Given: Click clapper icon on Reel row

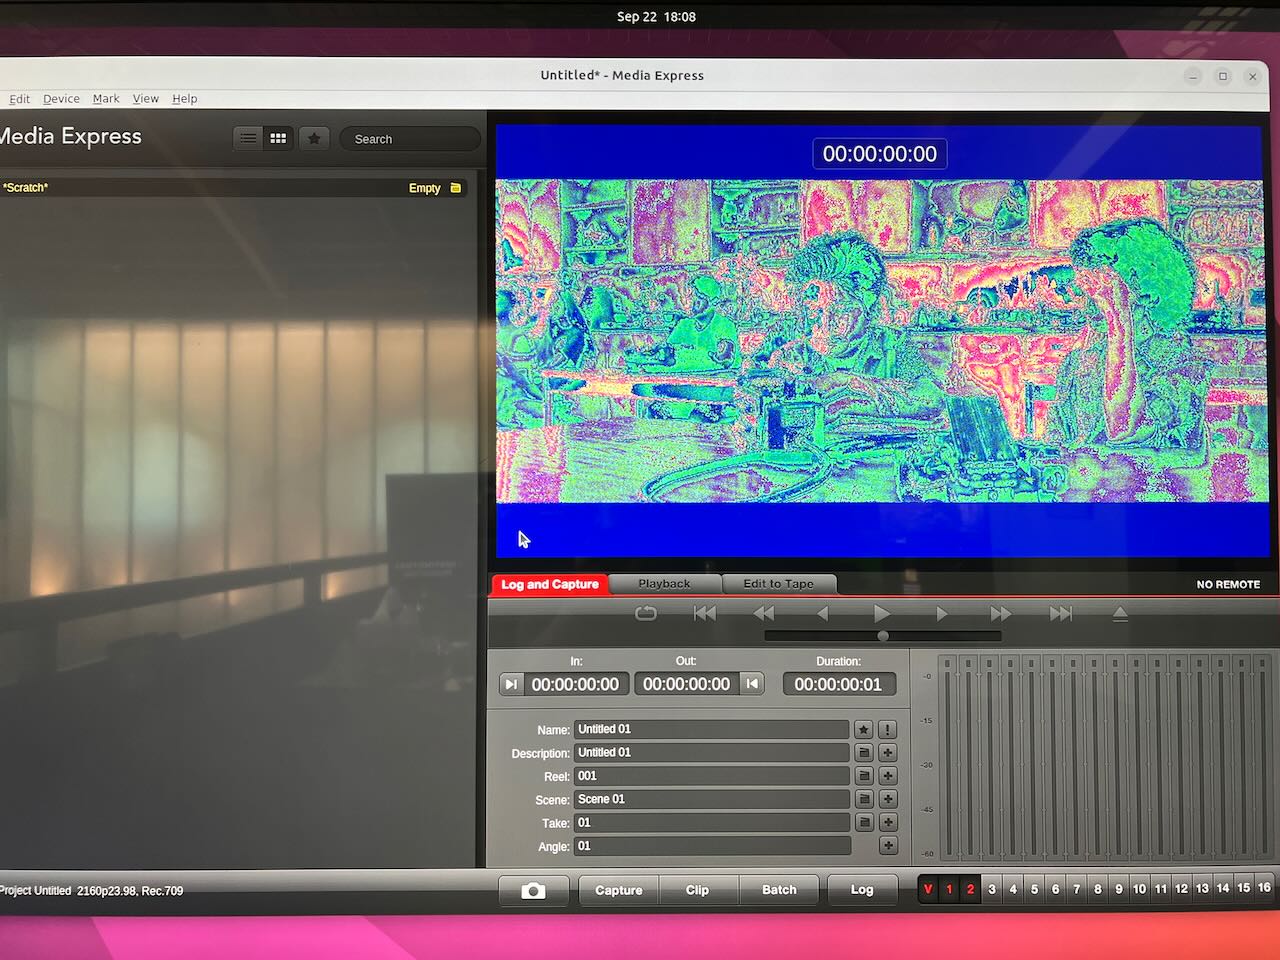Looking at the screenshot, I should tap(864, 776).
